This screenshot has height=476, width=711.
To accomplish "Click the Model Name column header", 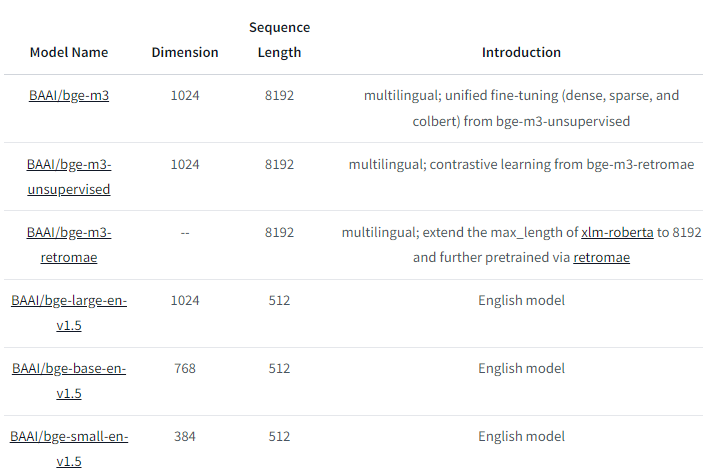I will (x=69, y=53).
